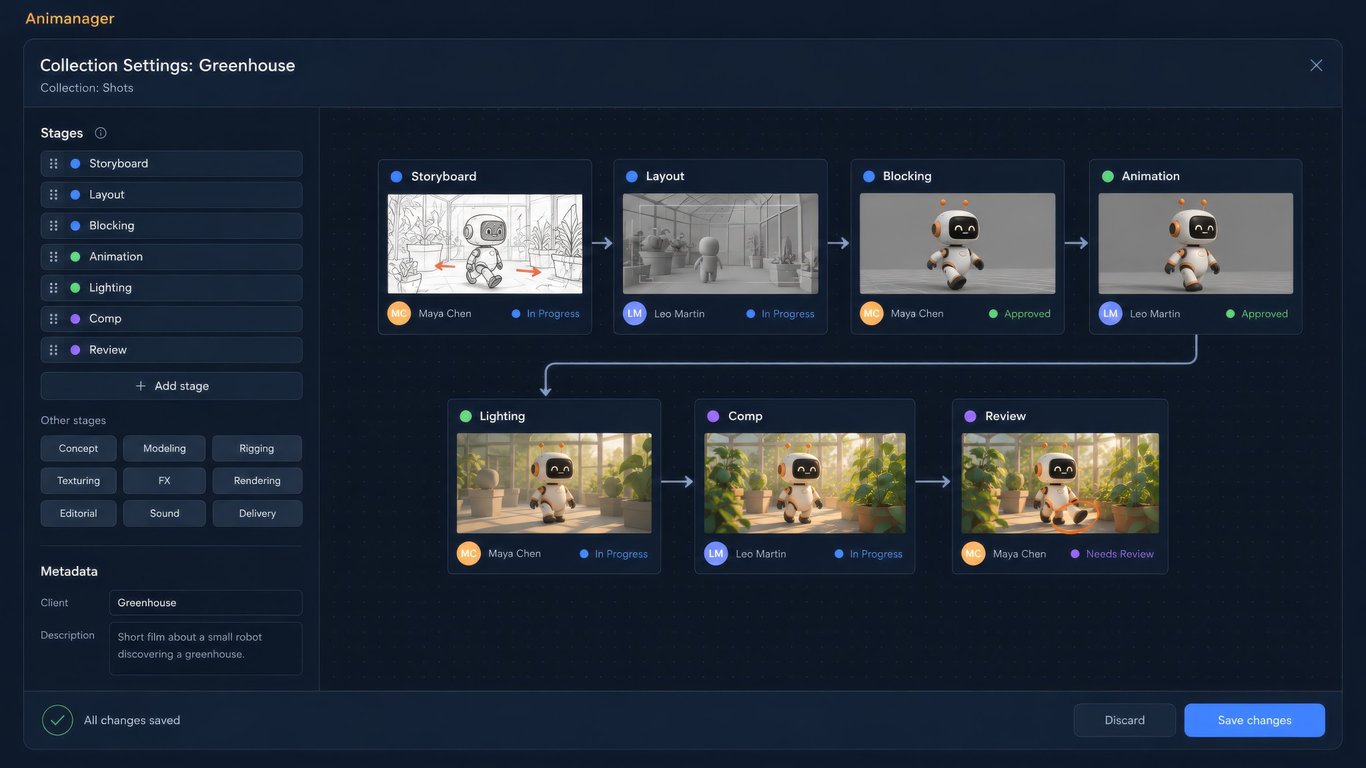Viewport: 1366px width, 768px height.
Task: Select the Review row in Stages list
Action: [x=171, y=350]
